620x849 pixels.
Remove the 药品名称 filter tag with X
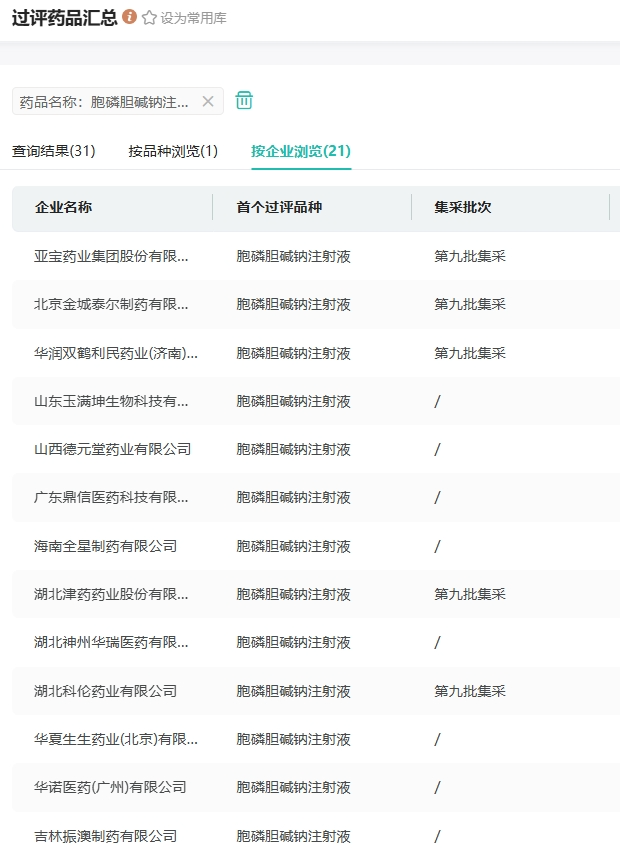coord(208,101)
